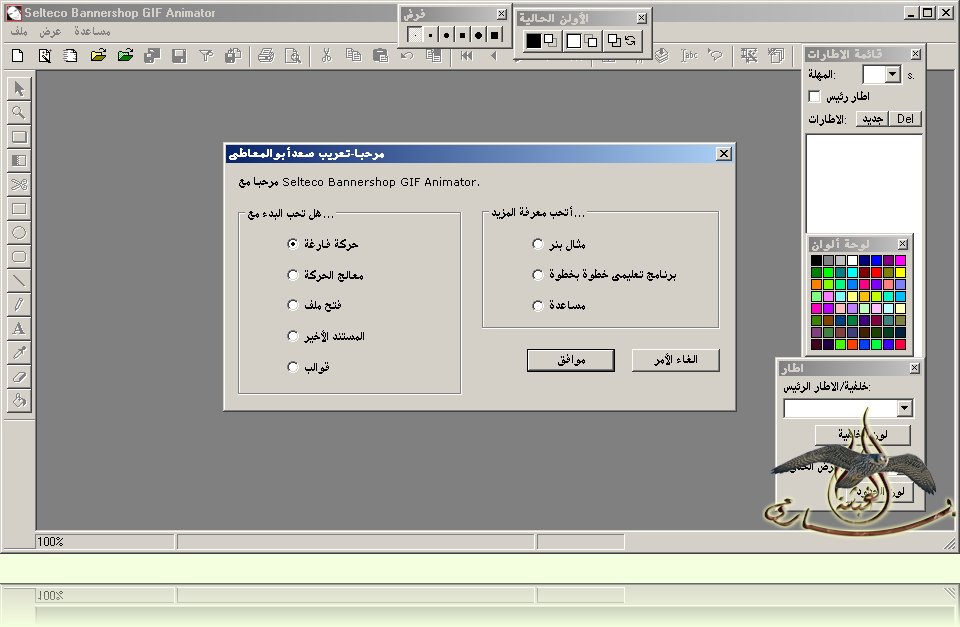The width and height of the screenshot is (960, 627).
Task: Create a new blank document from toolbar
Action: pos(18,56)
